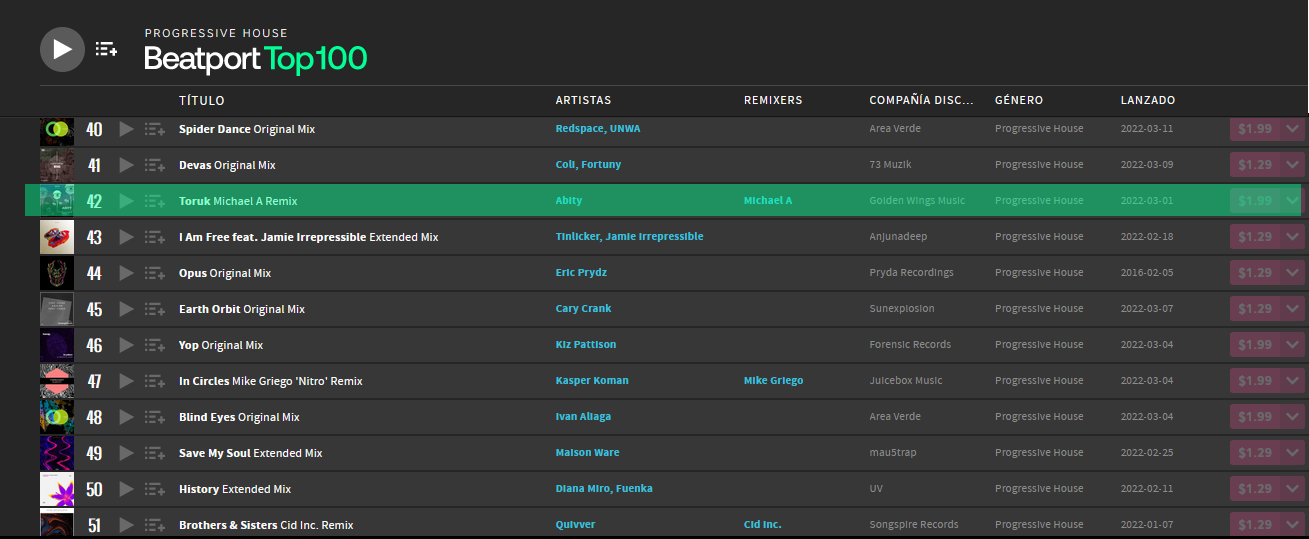Expand purchase options for Devas

[x=1292, y=165]
